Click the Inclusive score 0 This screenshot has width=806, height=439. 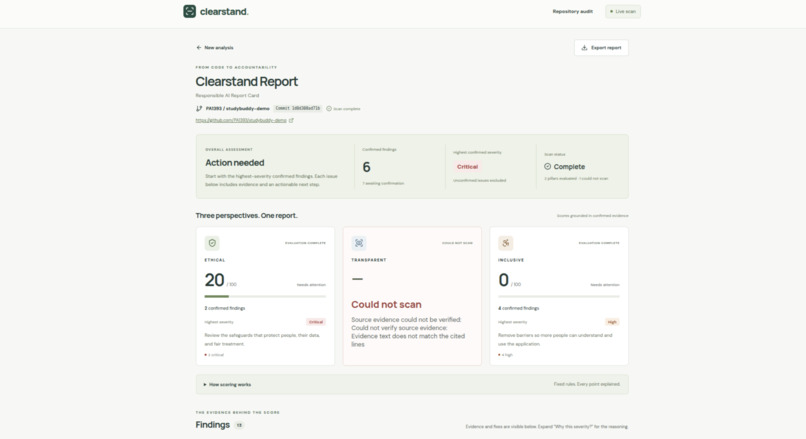pos(504,280)
